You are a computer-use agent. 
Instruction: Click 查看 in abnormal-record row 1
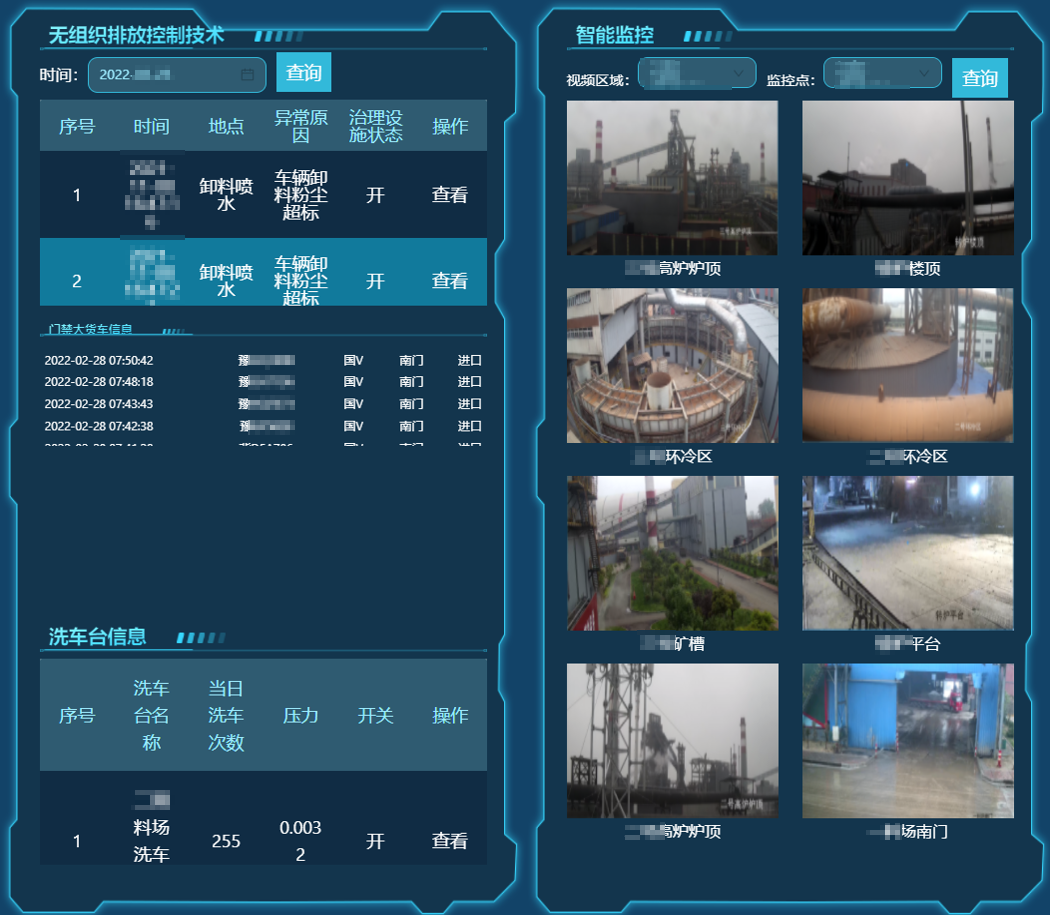pos(449,195)
